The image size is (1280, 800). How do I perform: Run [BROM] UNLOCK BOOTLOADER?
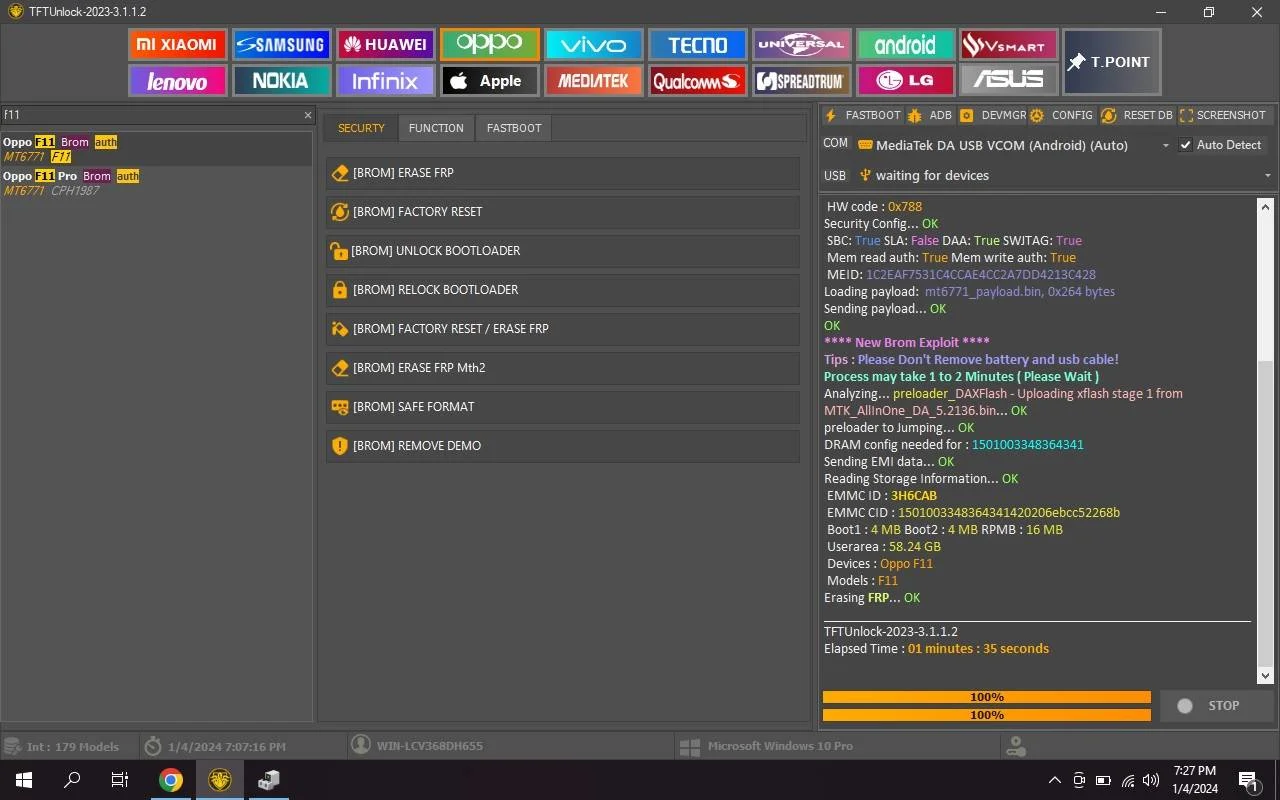563,250
